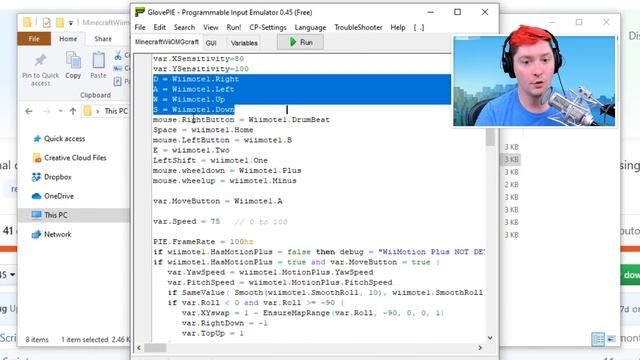The width and height of the screenshot is (640, 360).
Task: Click the Explorer quick access toolbar dropdown
Action: click(x=71, y=22)
